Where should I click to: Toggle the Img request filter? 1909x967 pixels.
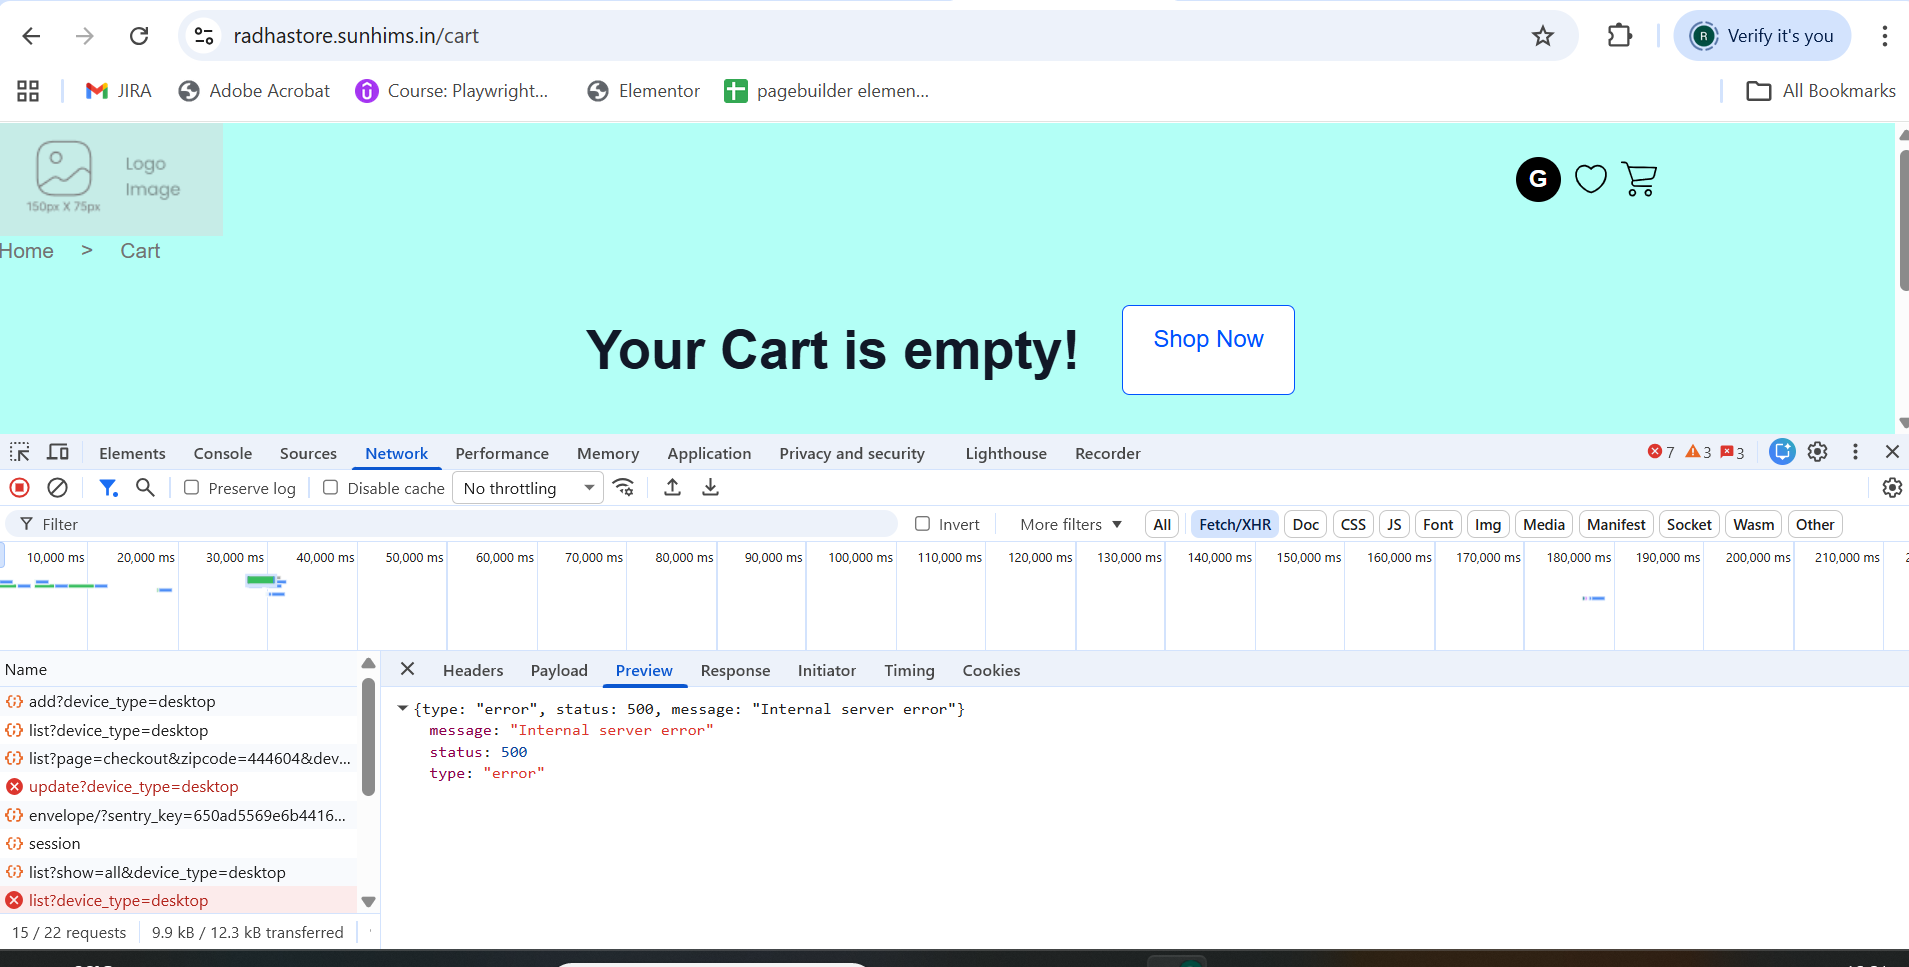(1488, 524)
